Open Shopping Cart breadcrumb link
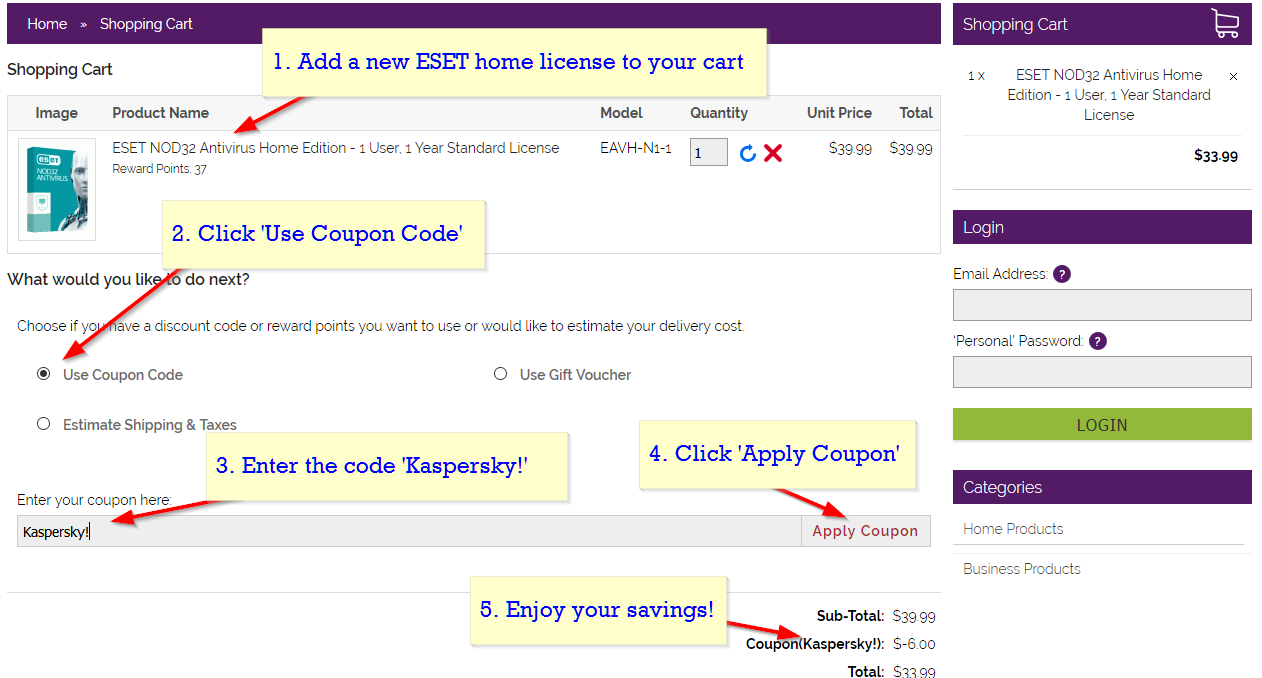The width and height of the screenshot is (1262, 678). coord(146,24)
